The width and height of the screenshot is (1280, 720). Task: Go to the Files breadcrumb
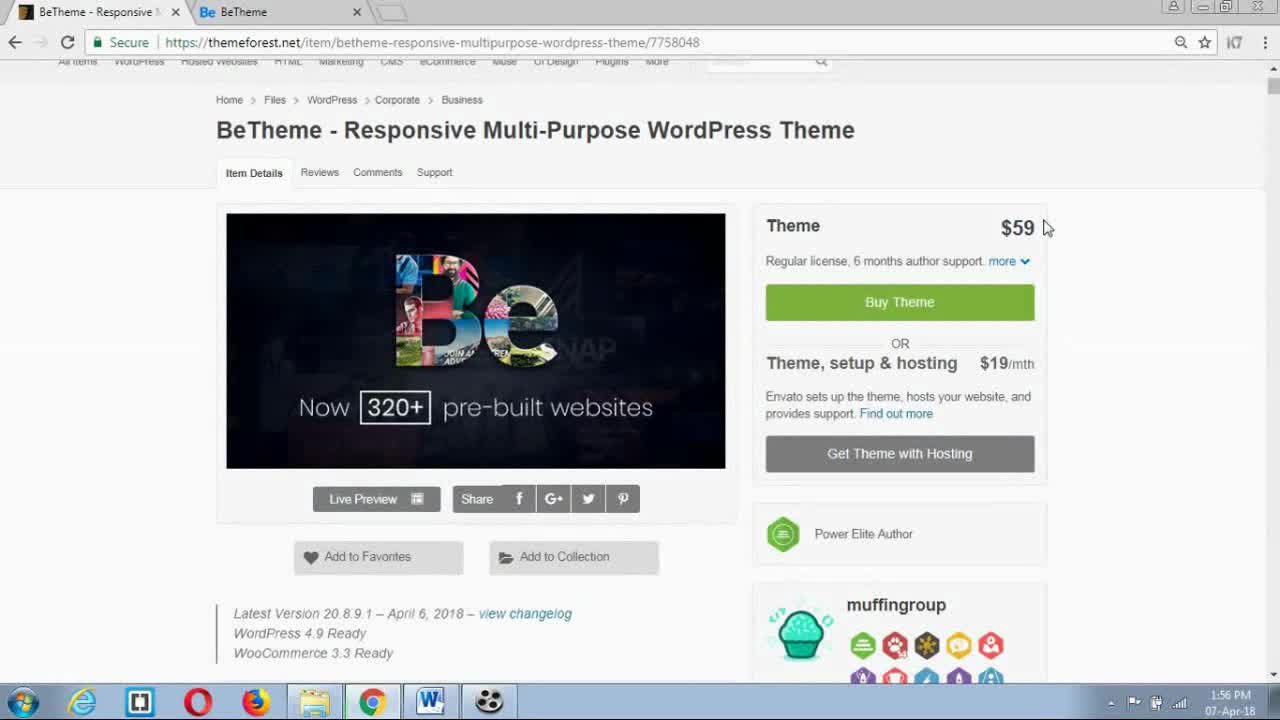pyautogui.click(x=275, y=100)
